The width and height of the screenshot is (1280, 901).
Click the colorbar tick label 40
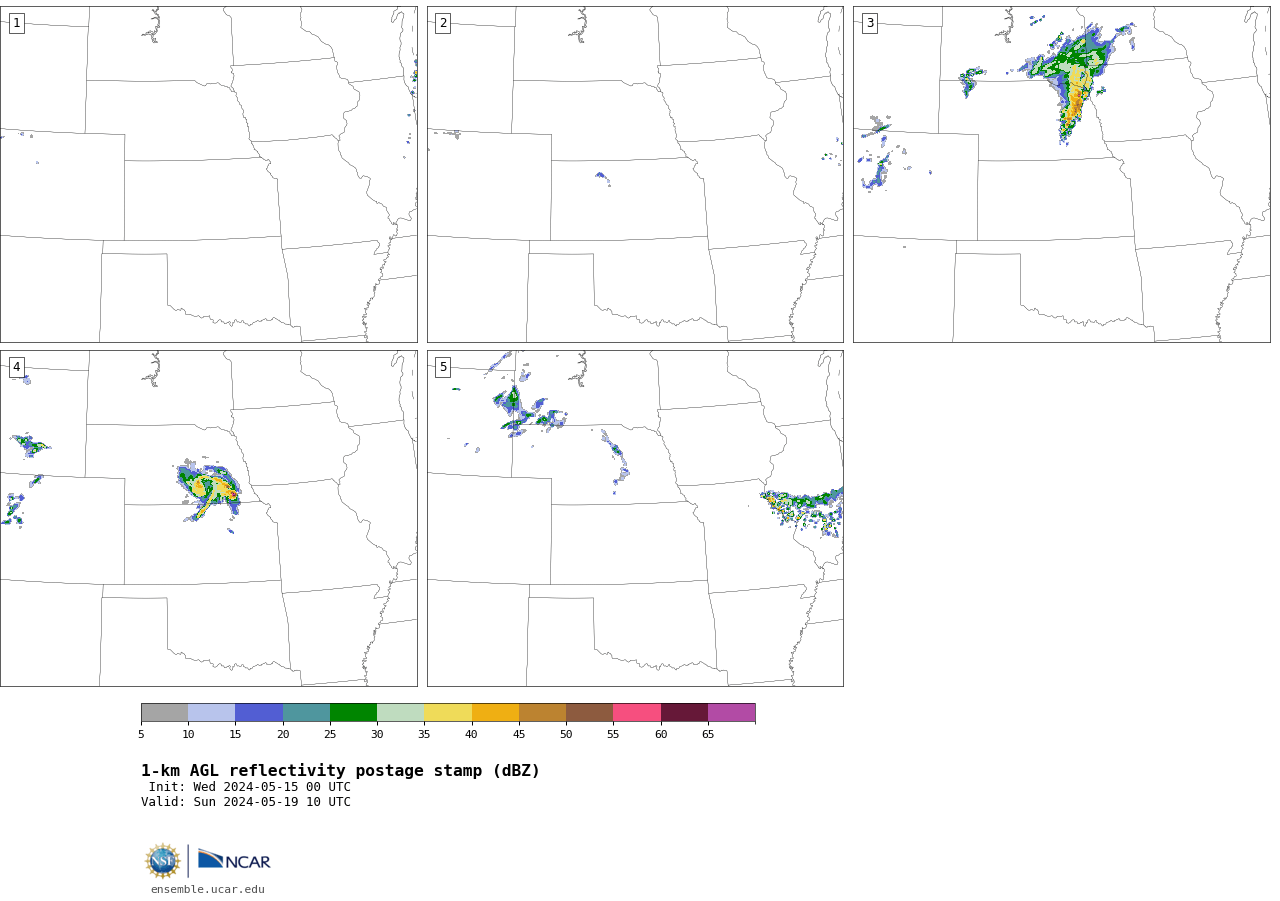[472, 735]
